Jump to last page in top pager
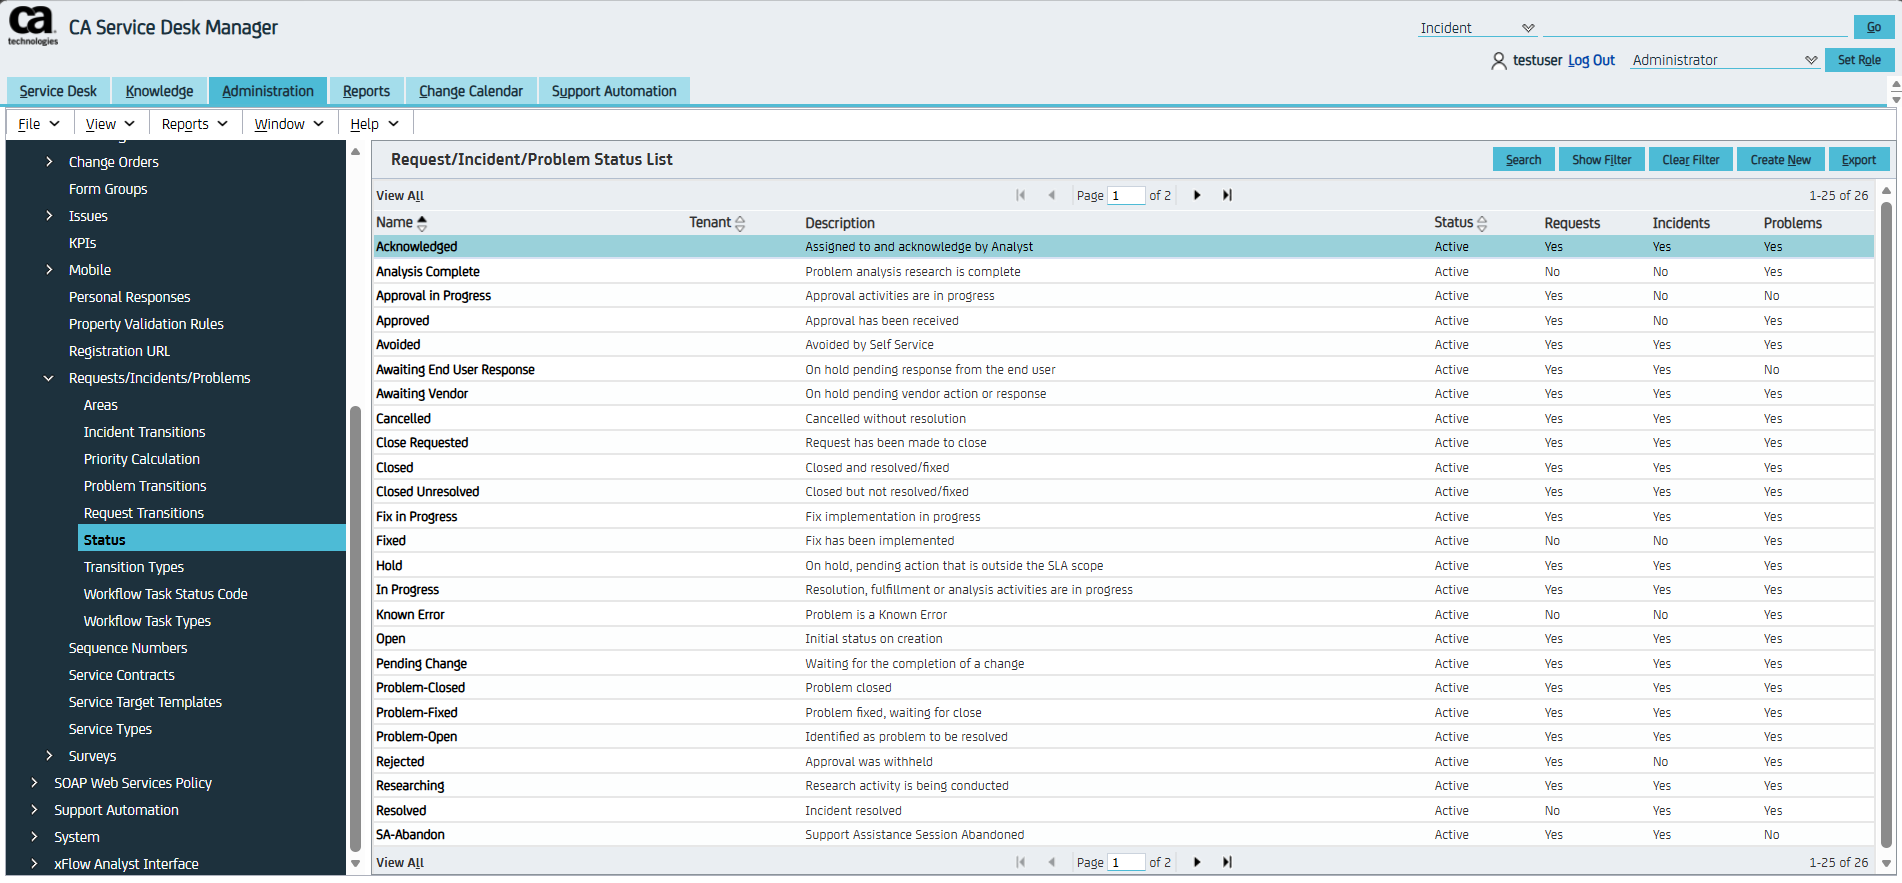Viewport: 1902px width, 883px height. point(1227,195)
